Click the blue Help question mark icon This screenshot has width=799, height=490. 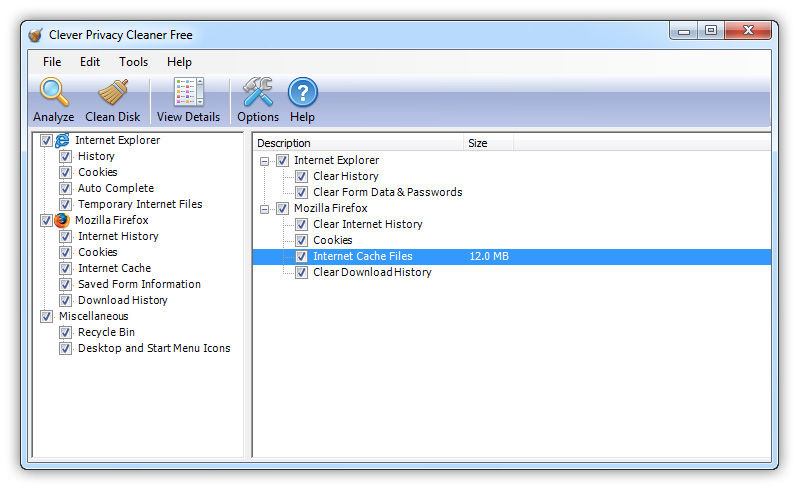tap(303, 92)
